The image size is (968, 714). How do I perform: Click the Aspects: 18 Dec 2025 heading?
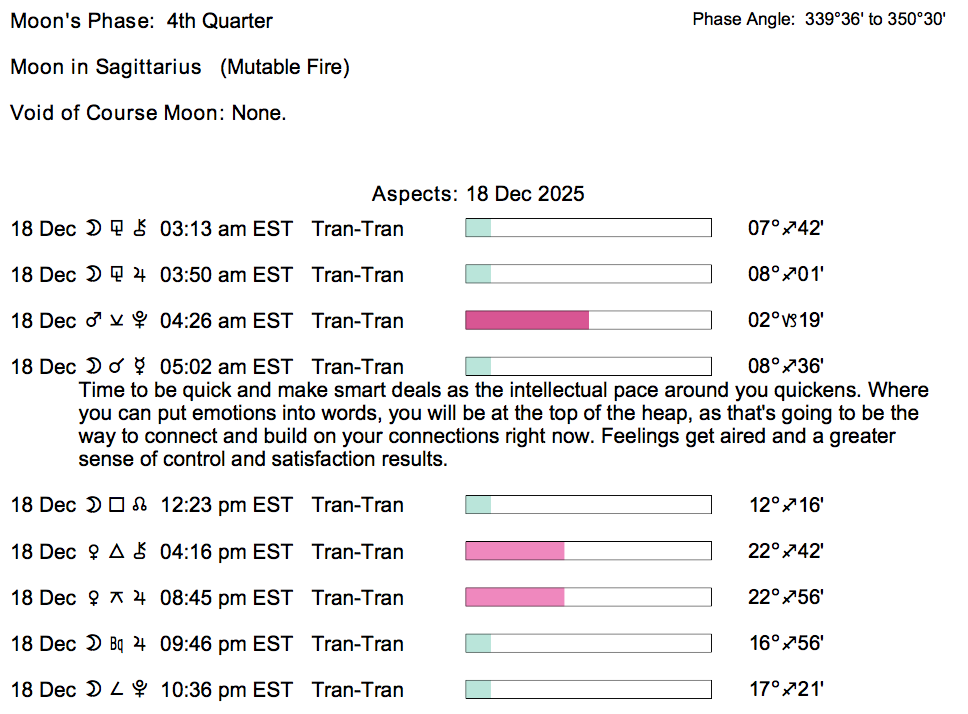point(478,194)
